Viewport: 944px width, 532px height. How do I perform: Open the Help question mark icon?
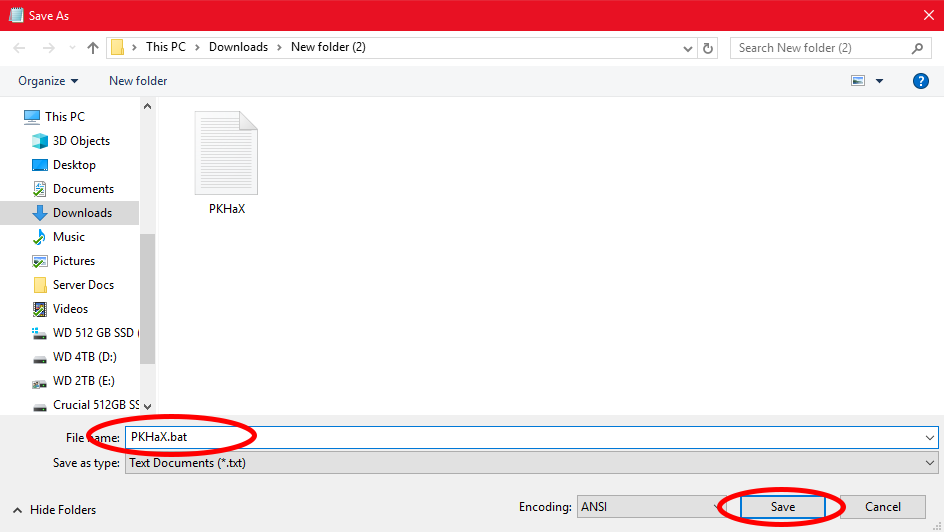(921, 81)
